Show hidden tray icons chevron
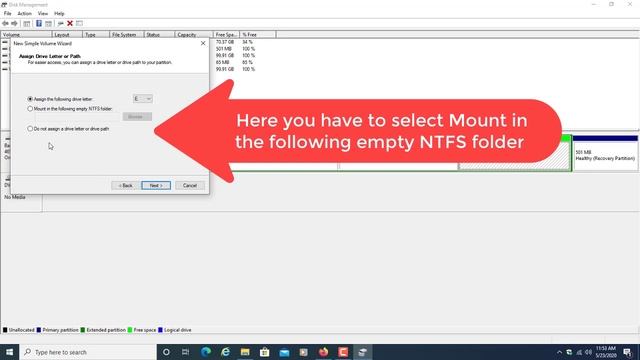Viewport: 640px width, 360px height. [x=559, y=352]
